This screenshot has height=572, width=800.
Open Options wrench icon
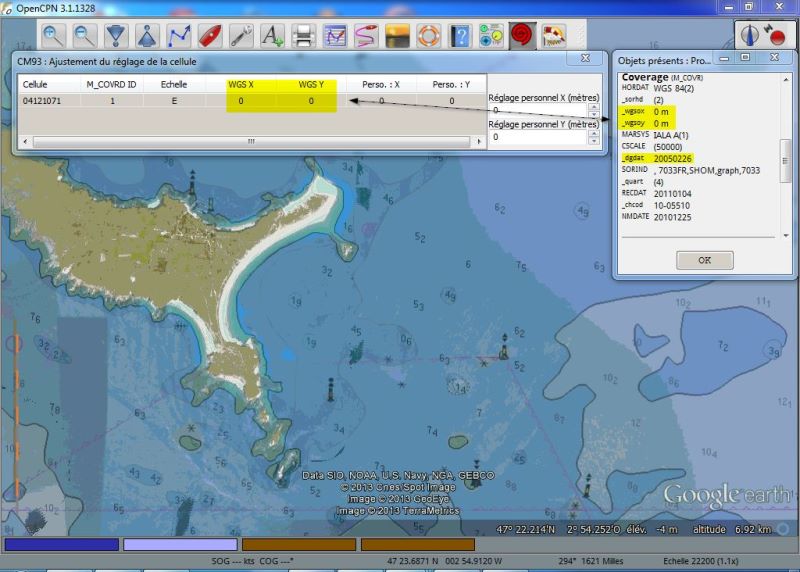click(241, 36)
